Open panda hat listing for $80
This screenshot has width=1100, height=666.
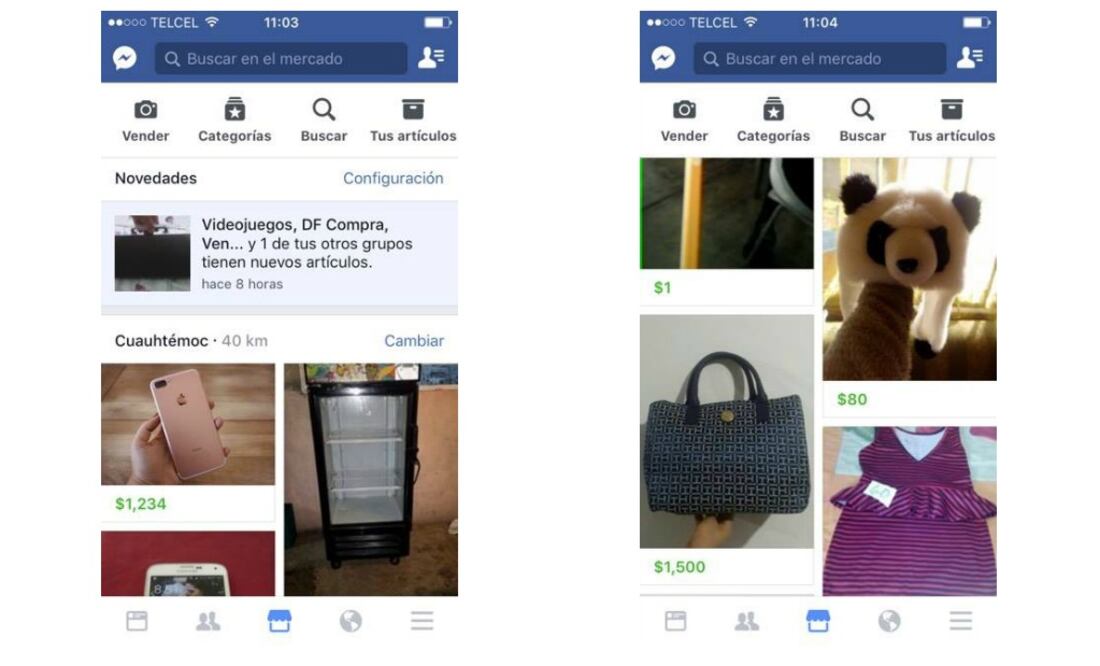[909, 286]
